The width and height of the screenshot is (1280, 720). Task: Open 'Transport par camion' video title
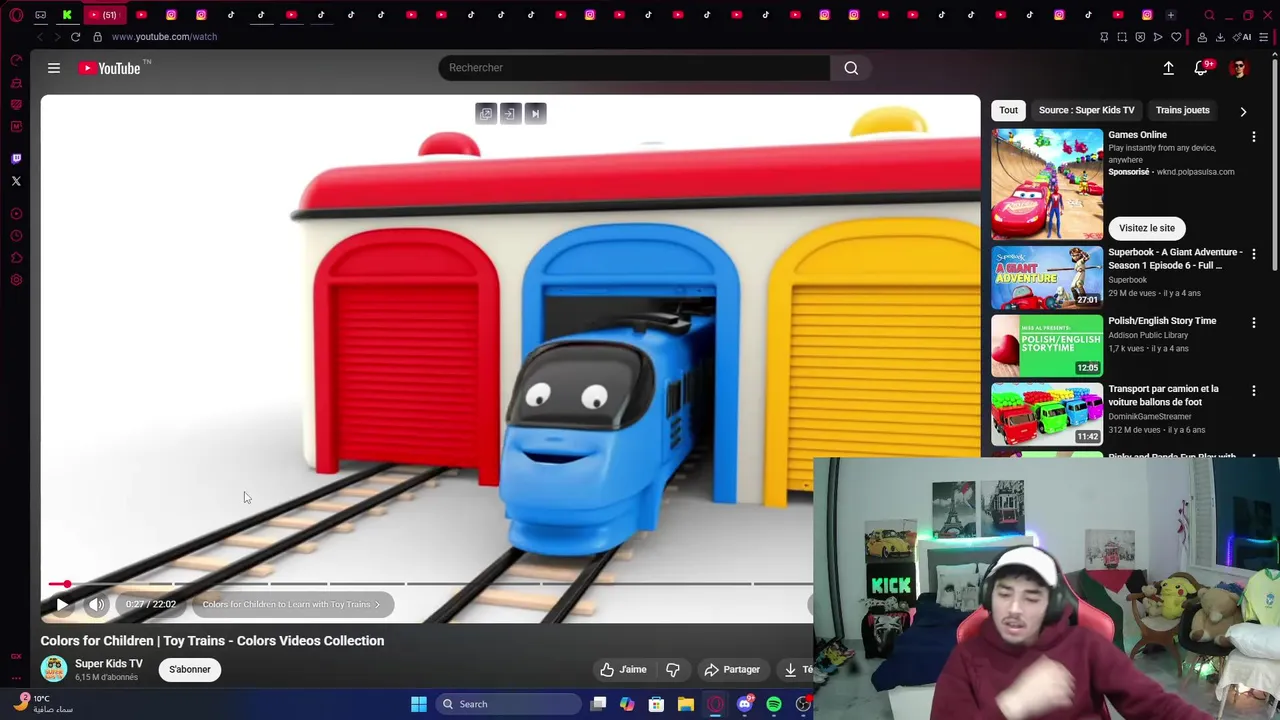[1163, 395]
